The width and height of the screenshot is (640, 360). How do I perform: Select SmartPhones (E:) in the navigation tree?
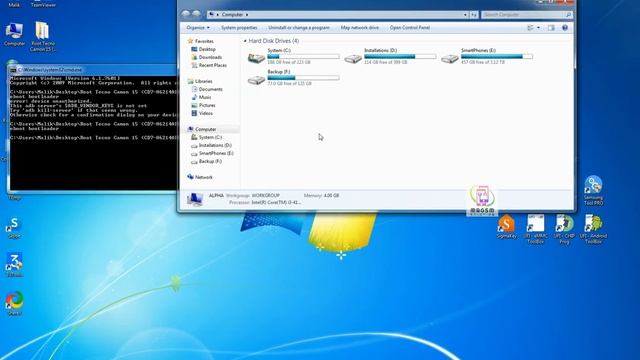216,153
